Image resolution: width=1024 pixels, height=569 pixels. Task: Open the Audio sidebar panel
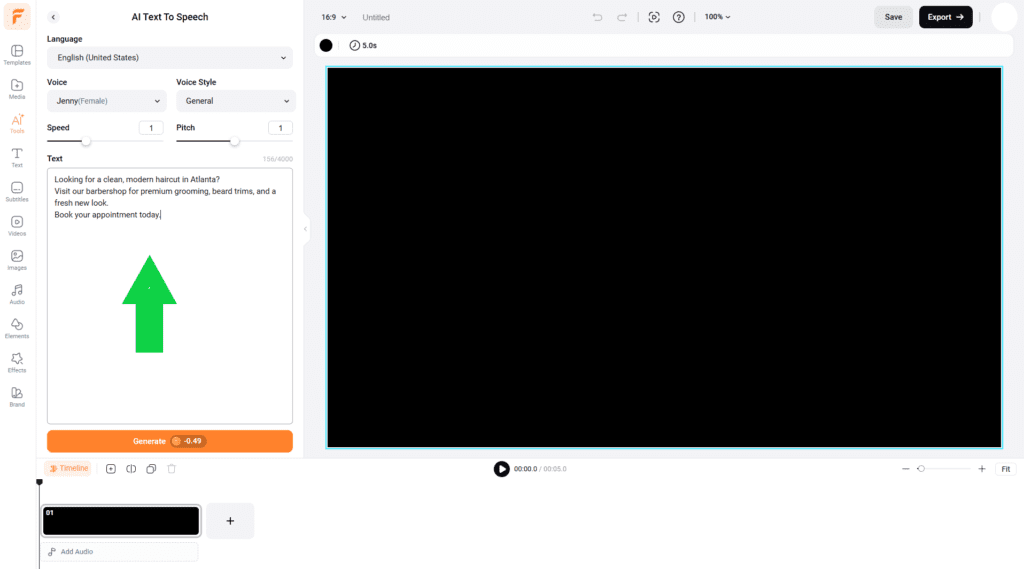coord(17,295)
